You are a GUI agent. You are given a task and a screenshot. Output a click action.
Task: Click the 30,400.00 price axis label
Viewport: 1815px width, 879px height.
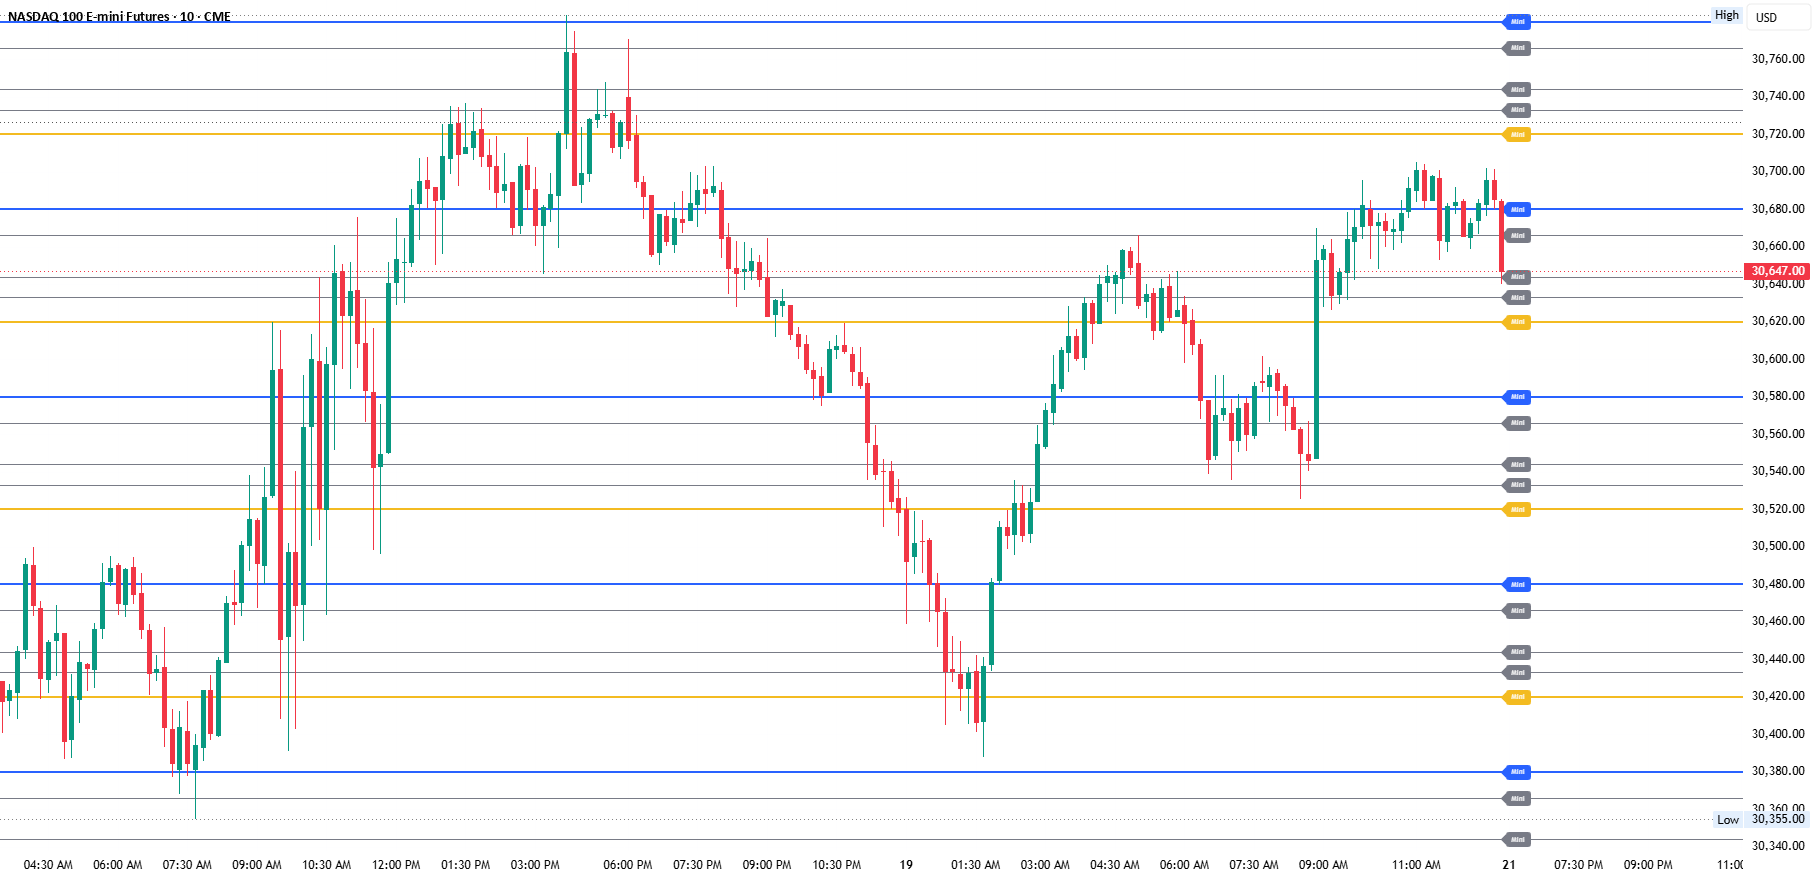pos(1778,734)
